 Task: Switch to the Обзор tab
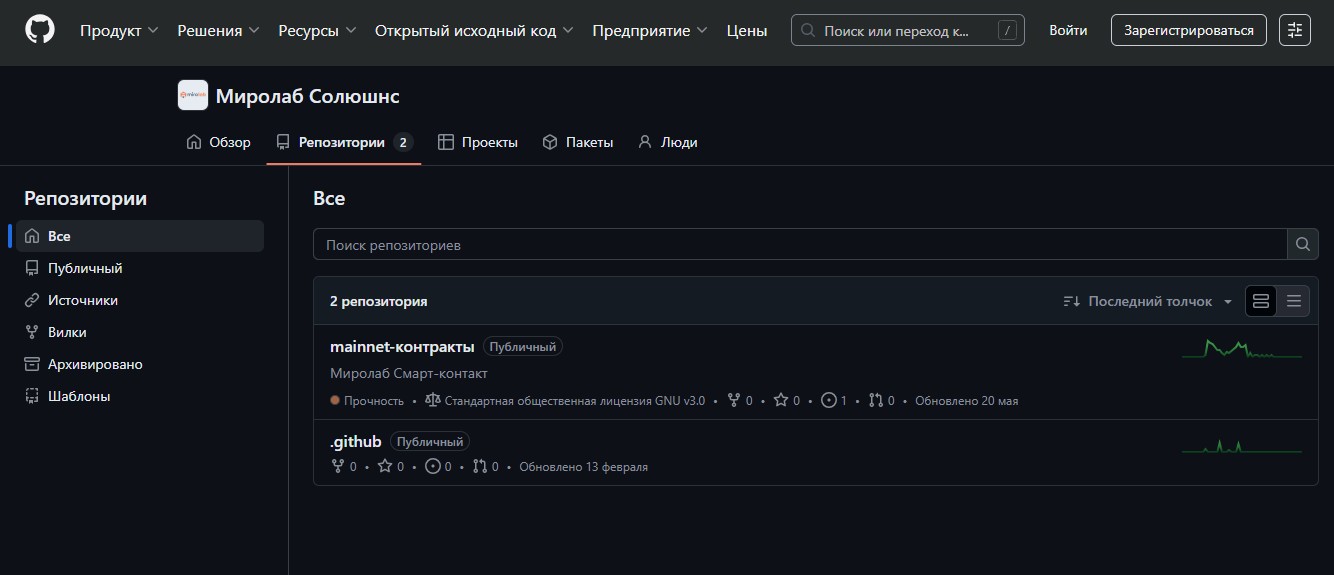pyautogui.click(x=218, y=142)
